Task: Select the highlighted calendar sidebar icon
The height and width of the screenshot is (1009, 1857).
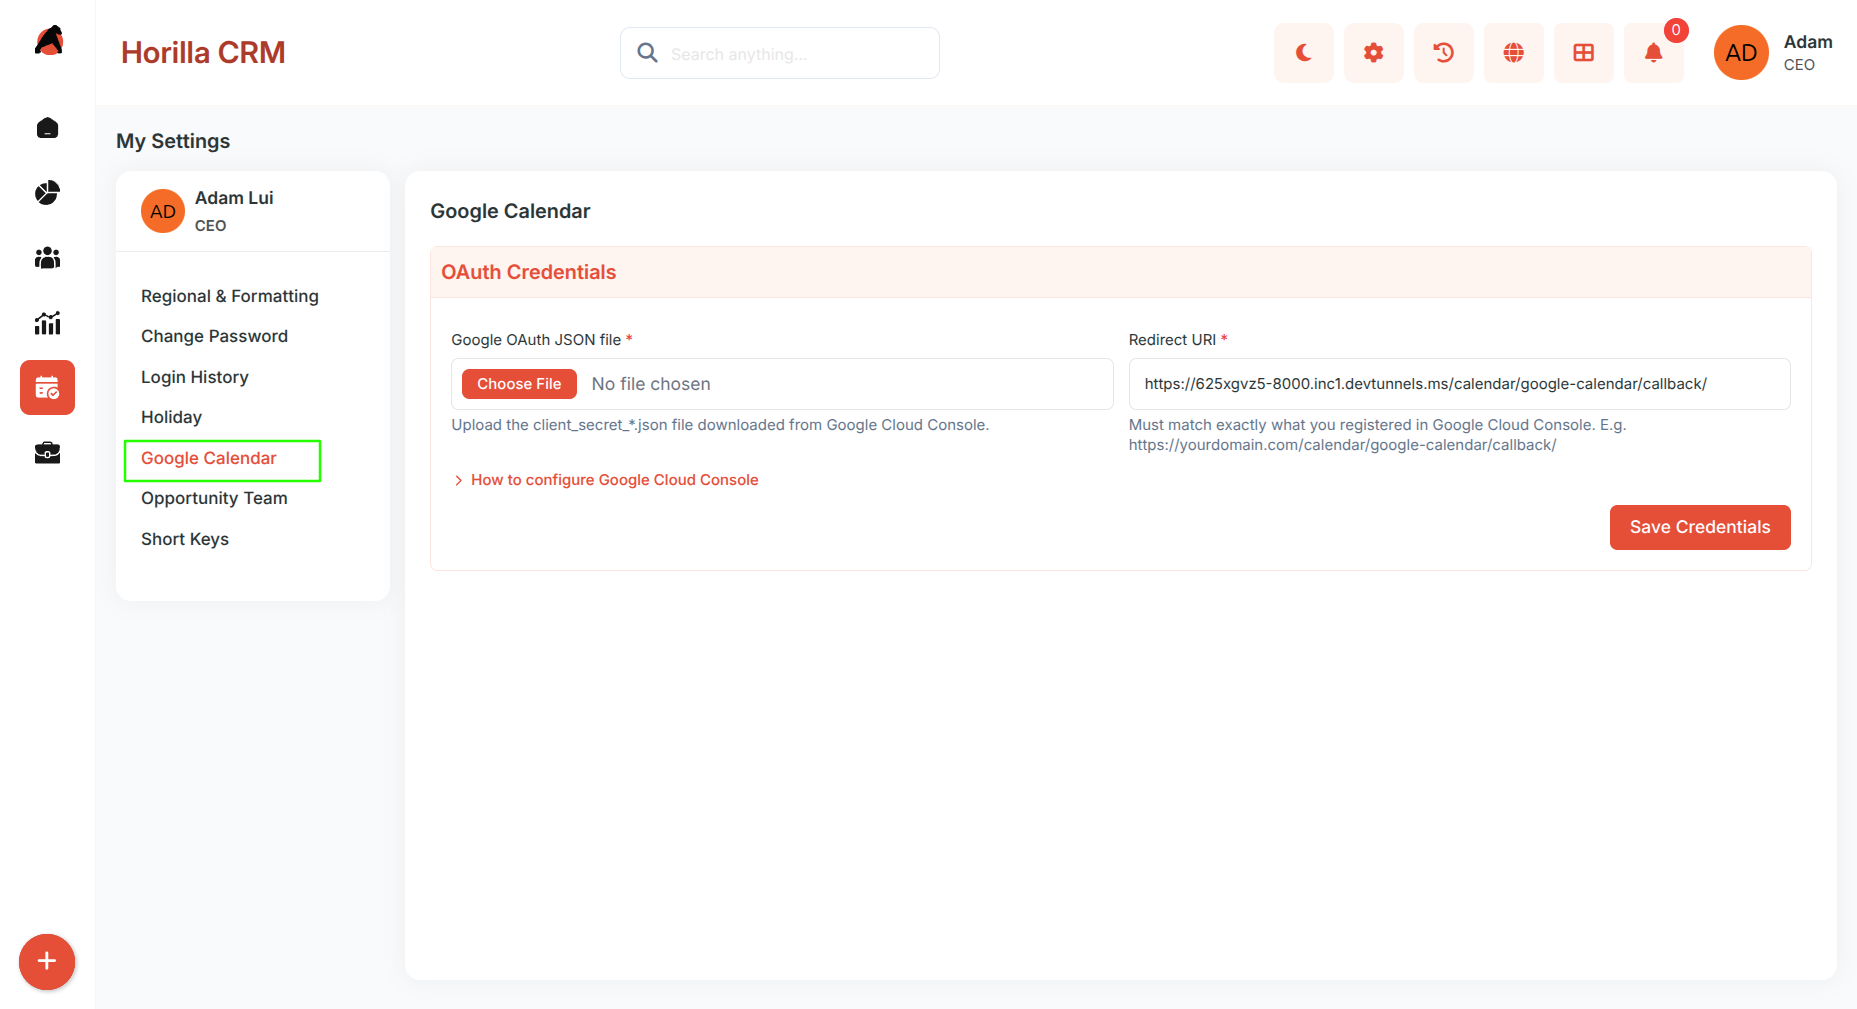Action: [x=47, y=388]
